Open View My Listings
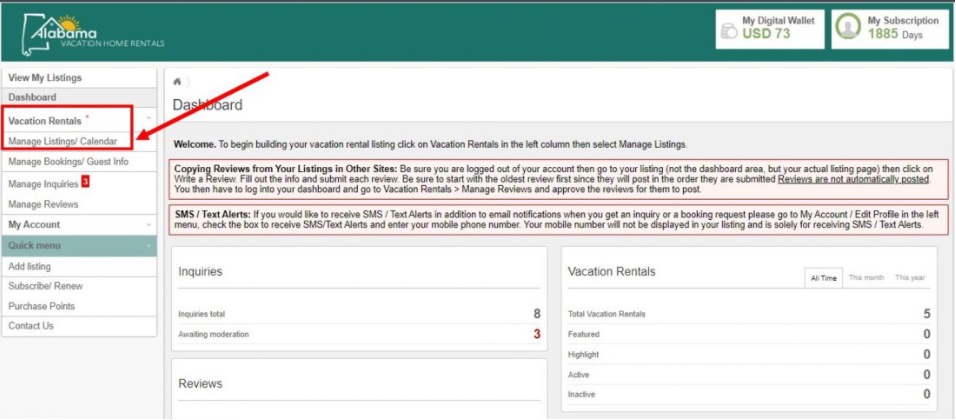This screenshot has height=420, width=956. (45, 78)
